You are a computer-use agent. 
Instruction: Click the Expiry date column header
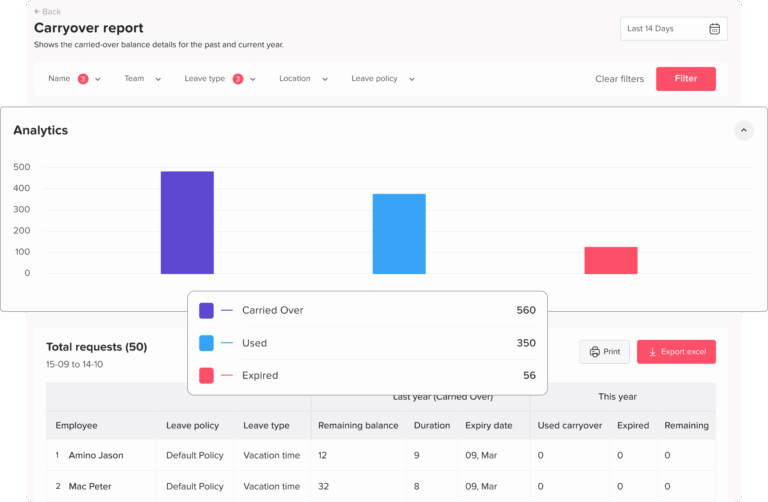pyautogui.click(x=489, y=426)
